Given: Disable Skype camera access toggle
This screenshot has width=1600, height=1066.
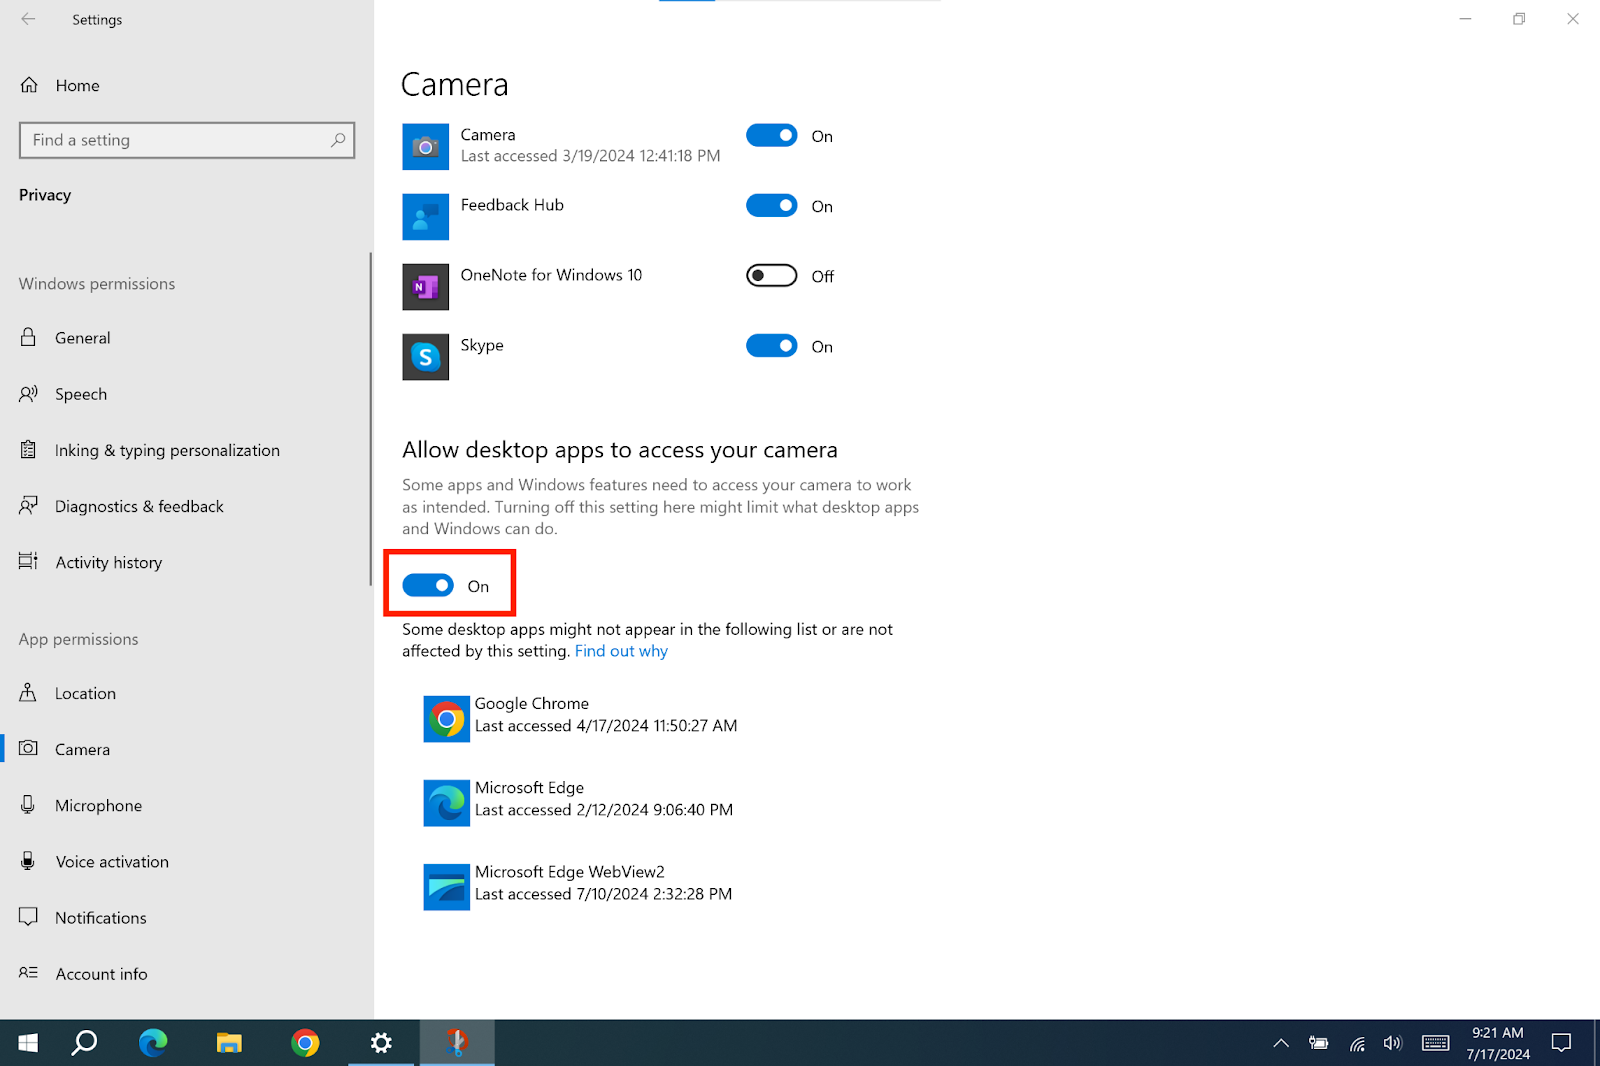Looking at the screenshot, I should tap(772, 345).
